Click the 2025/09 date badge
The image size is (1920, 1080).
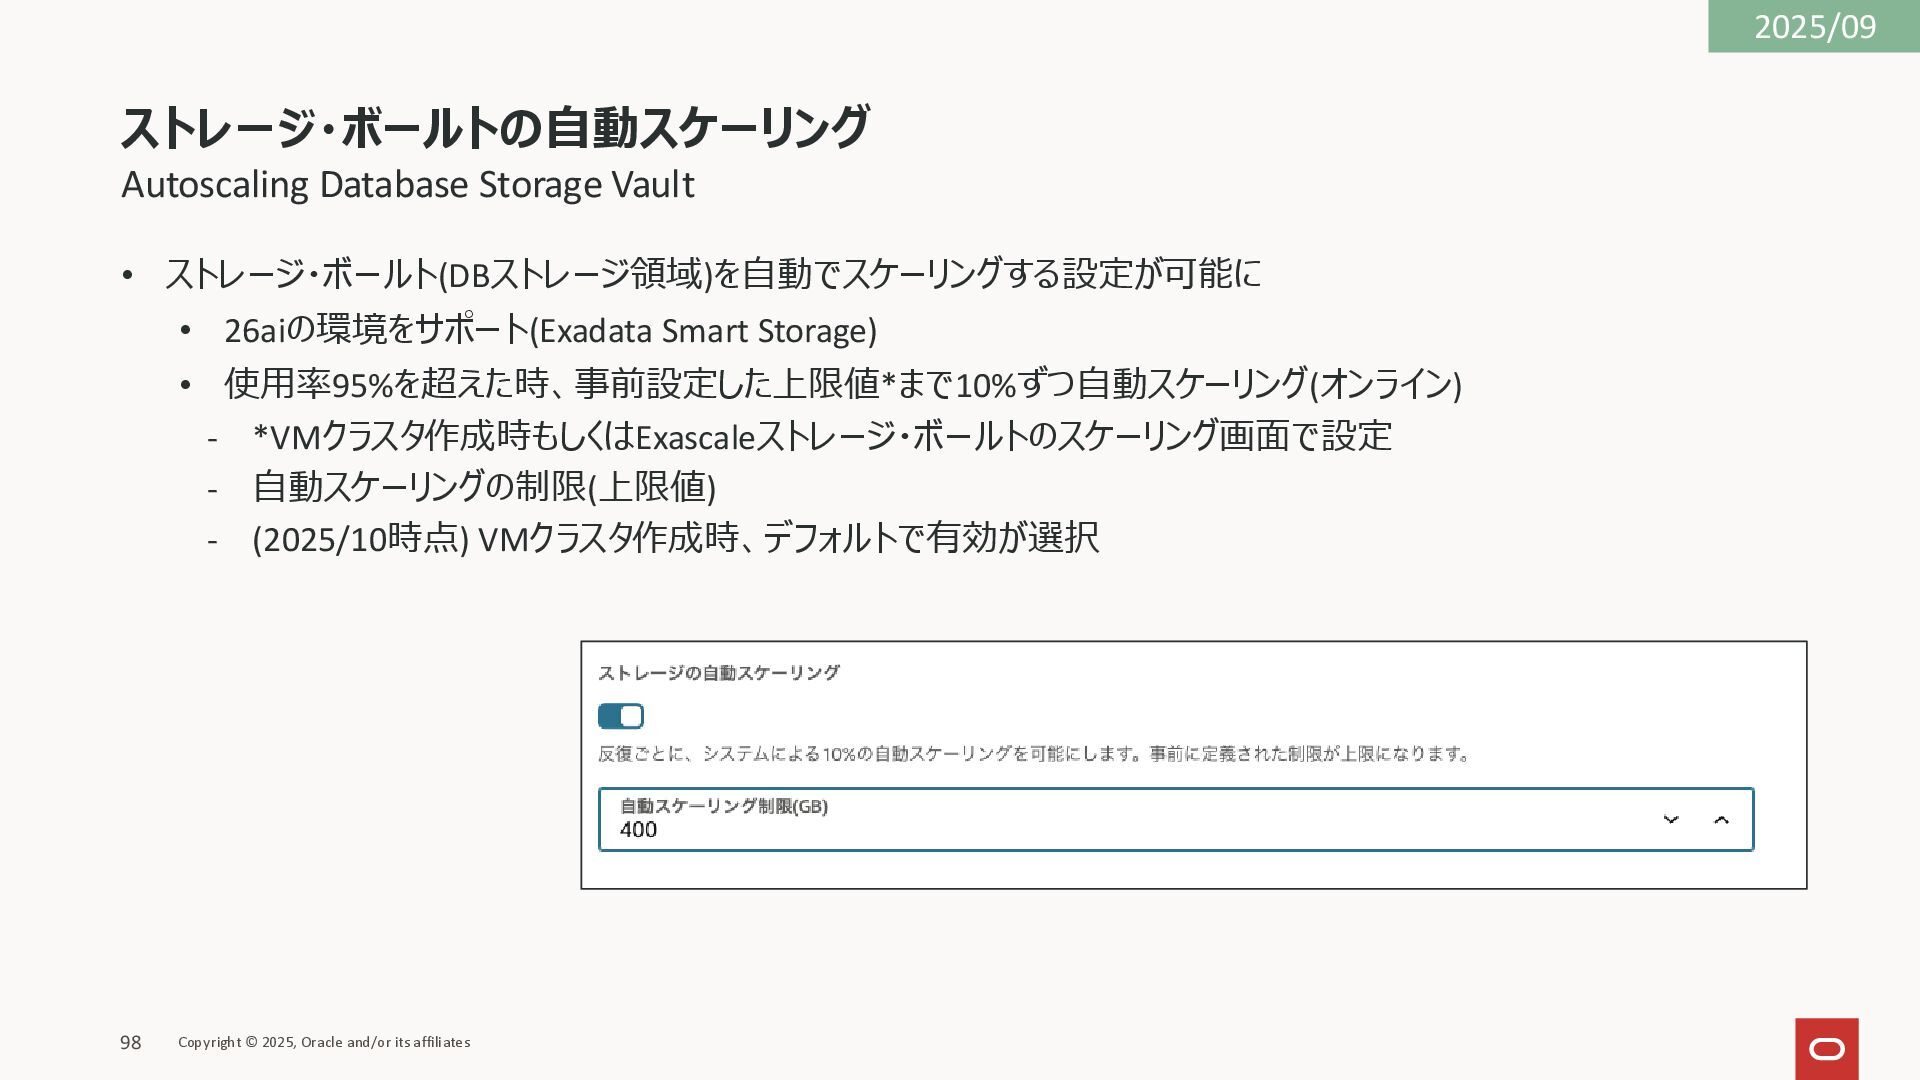[x=1814, y=26]
